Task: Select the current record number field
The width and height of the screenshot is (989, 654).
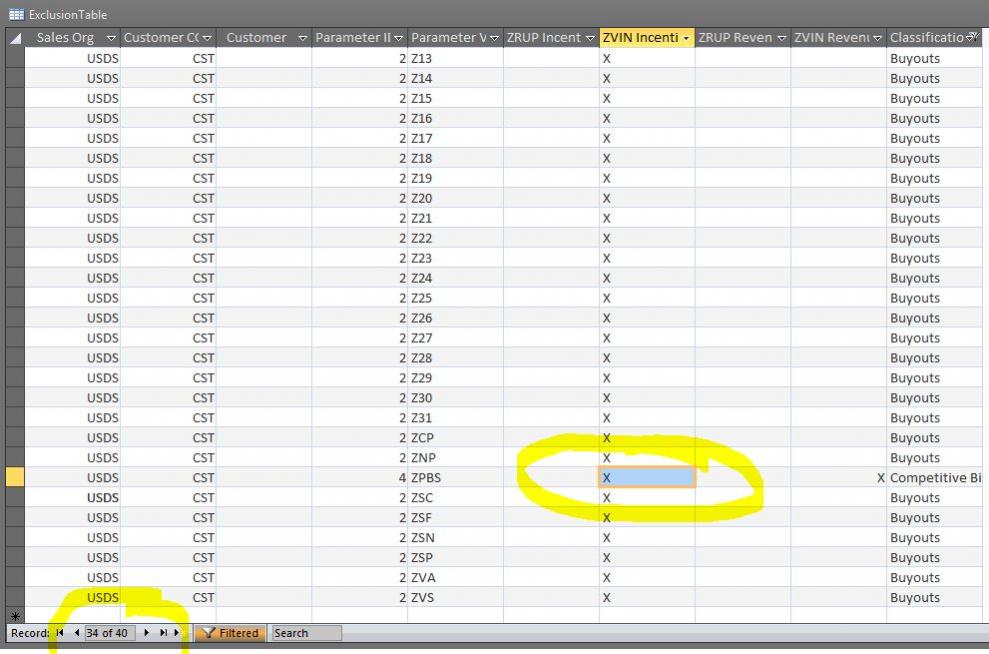Action: (109, 633)
